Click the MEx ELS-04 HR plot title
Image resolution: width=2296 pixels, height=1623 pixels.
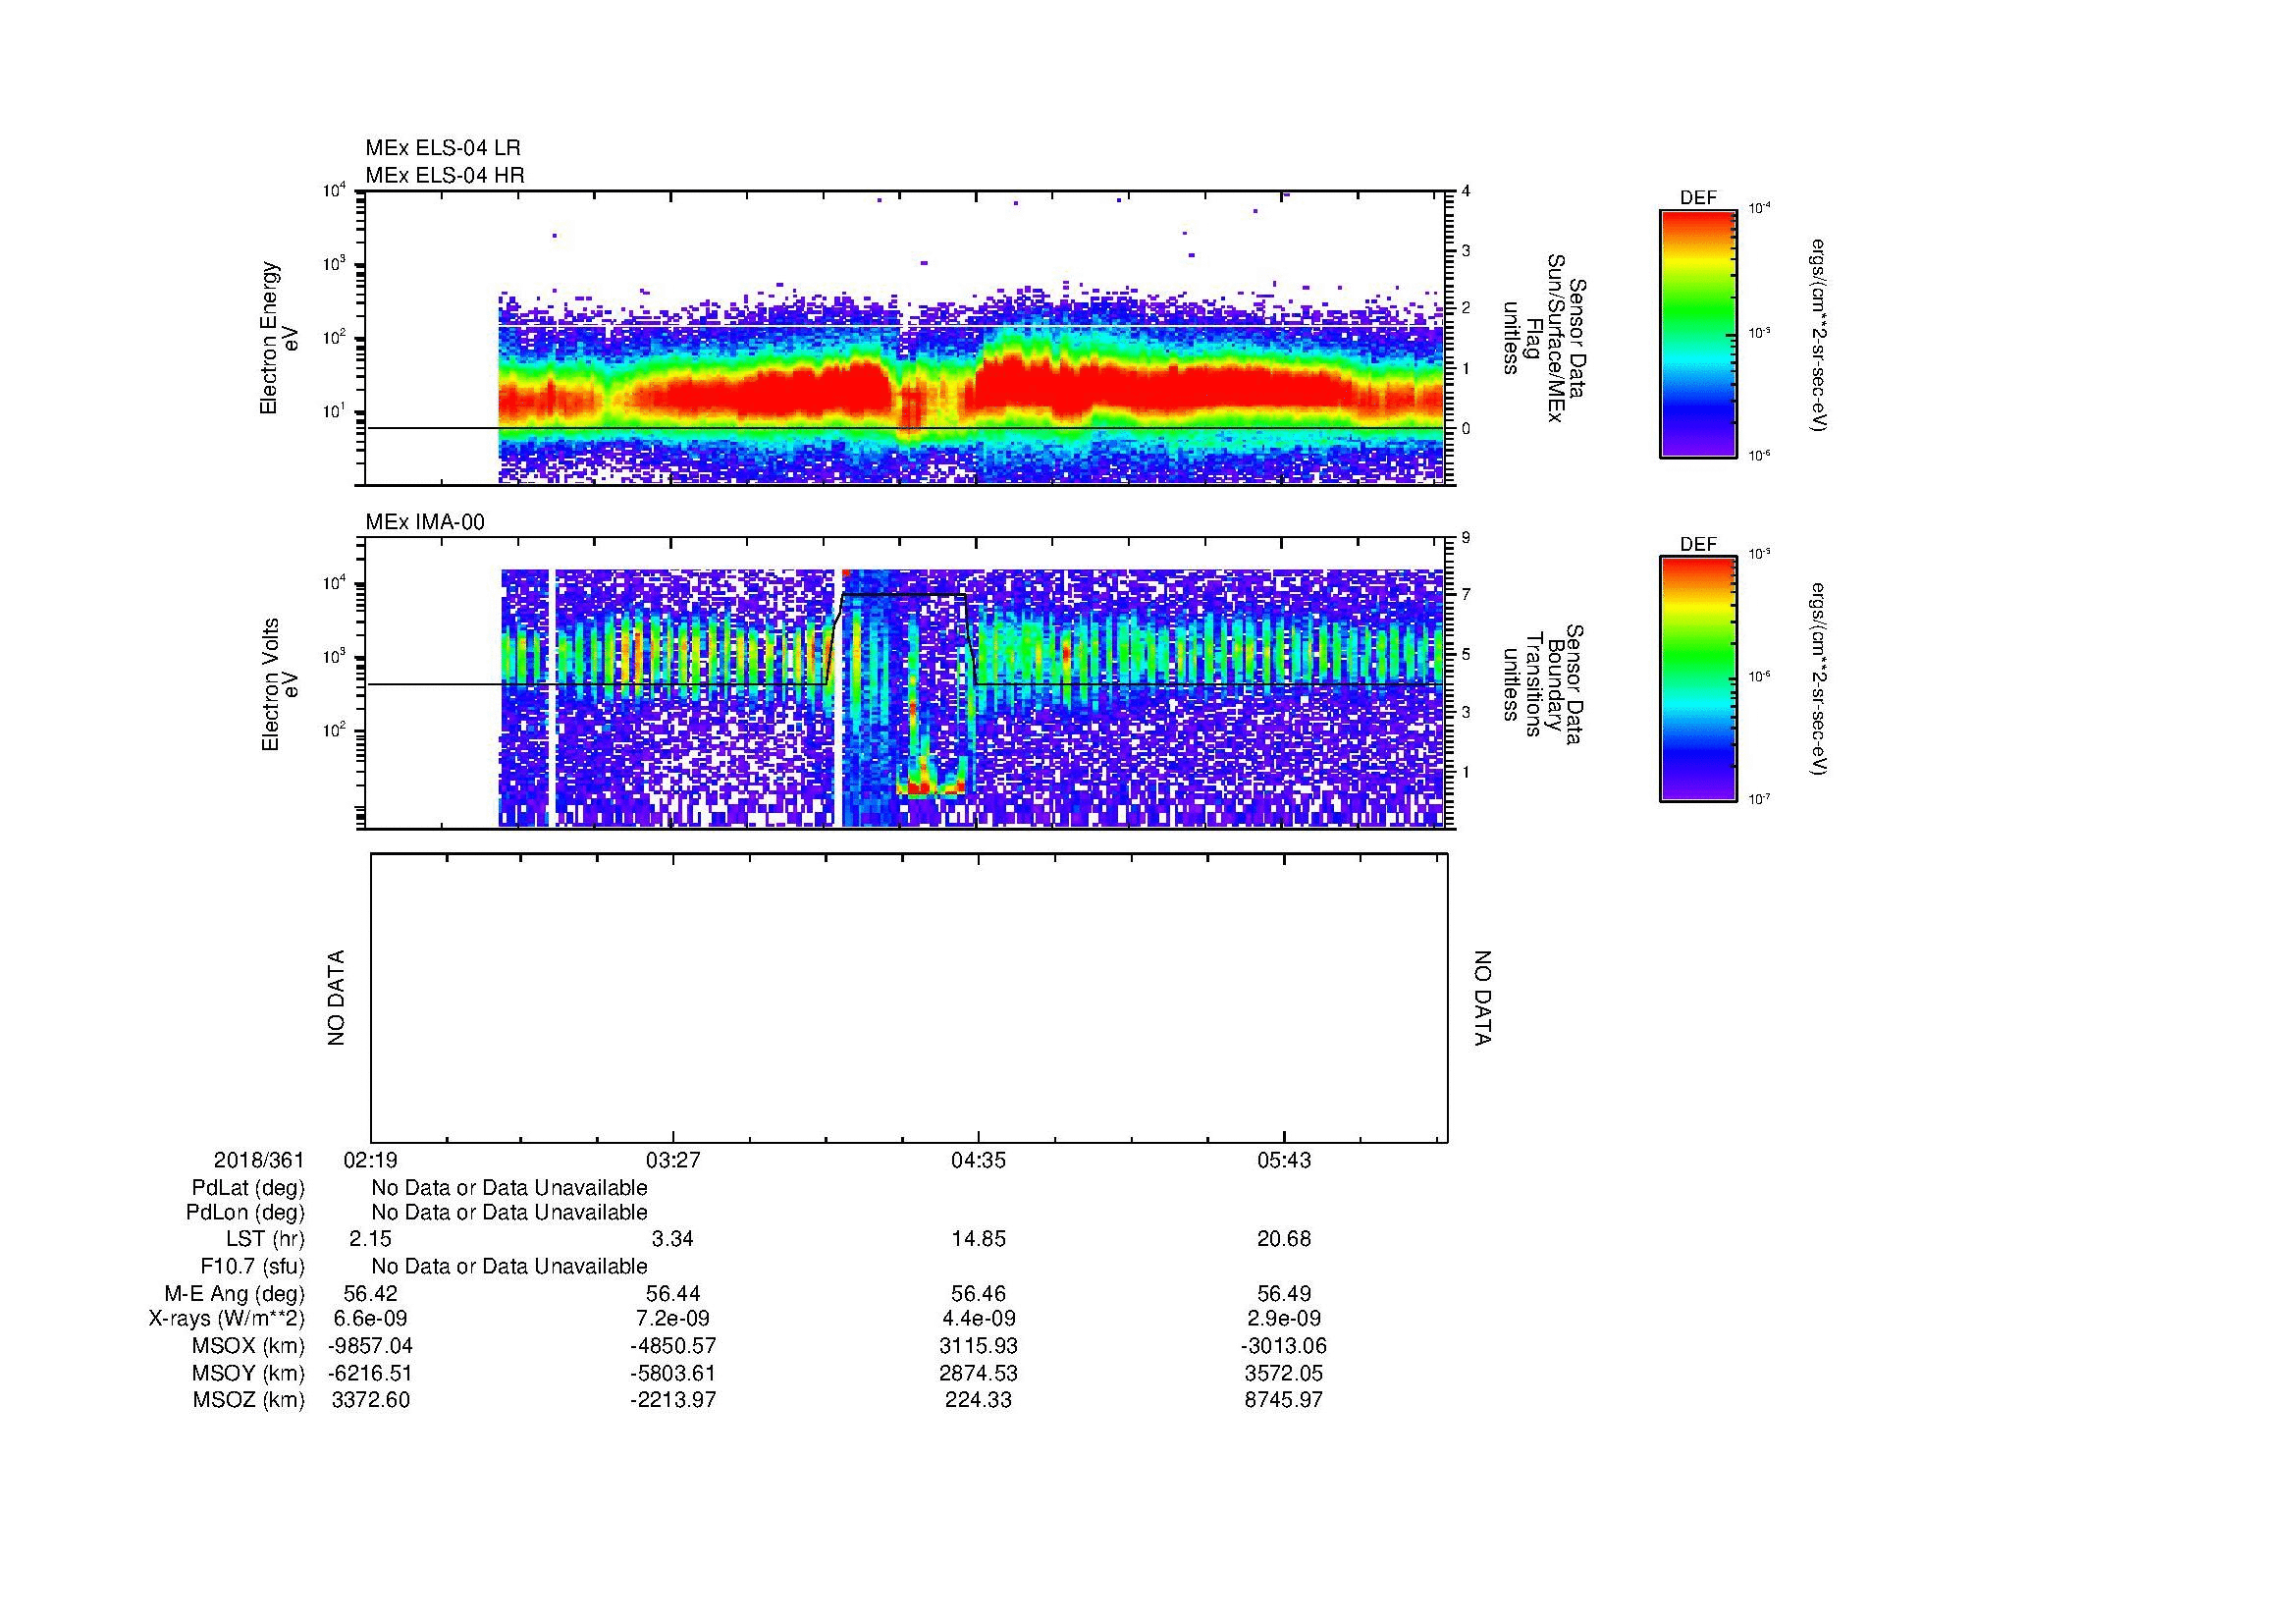444,175
